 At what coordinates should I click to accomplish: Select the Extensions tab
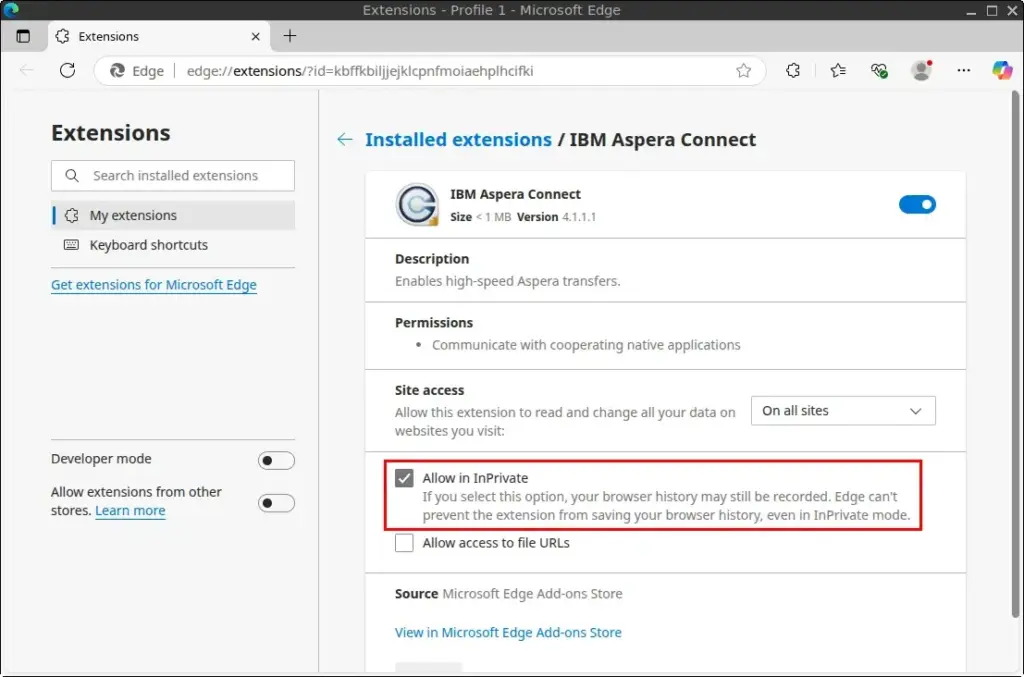tap(158, 37)
